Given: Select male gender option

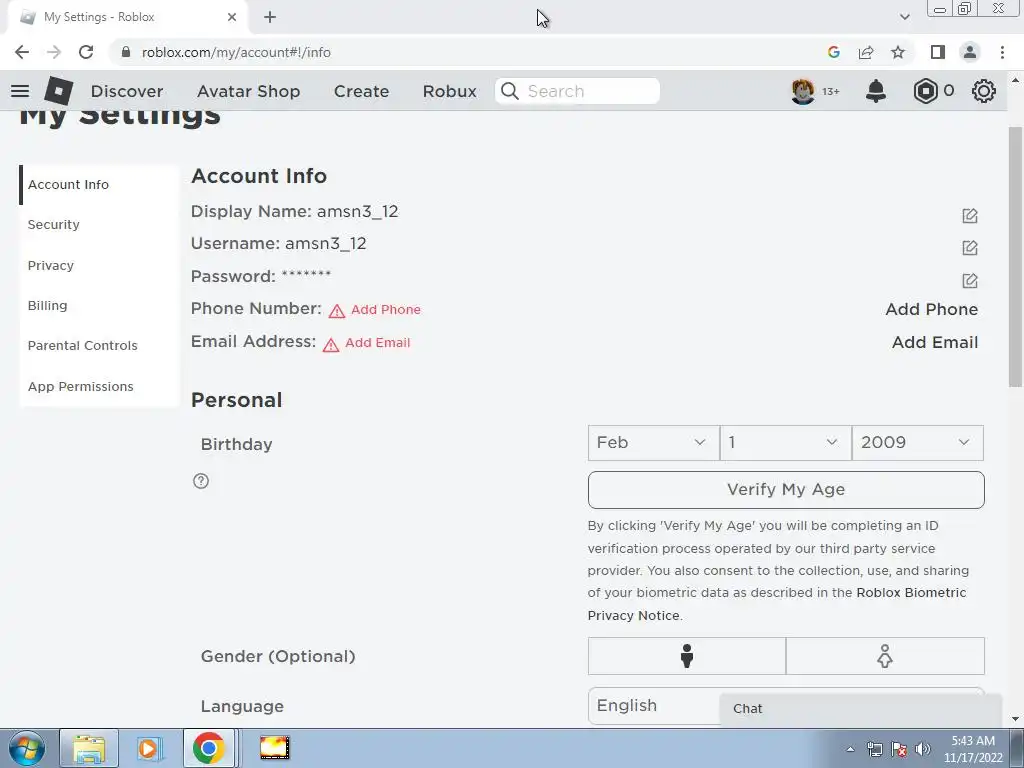Looking at the screenshot, I should [x=686, y=656].
